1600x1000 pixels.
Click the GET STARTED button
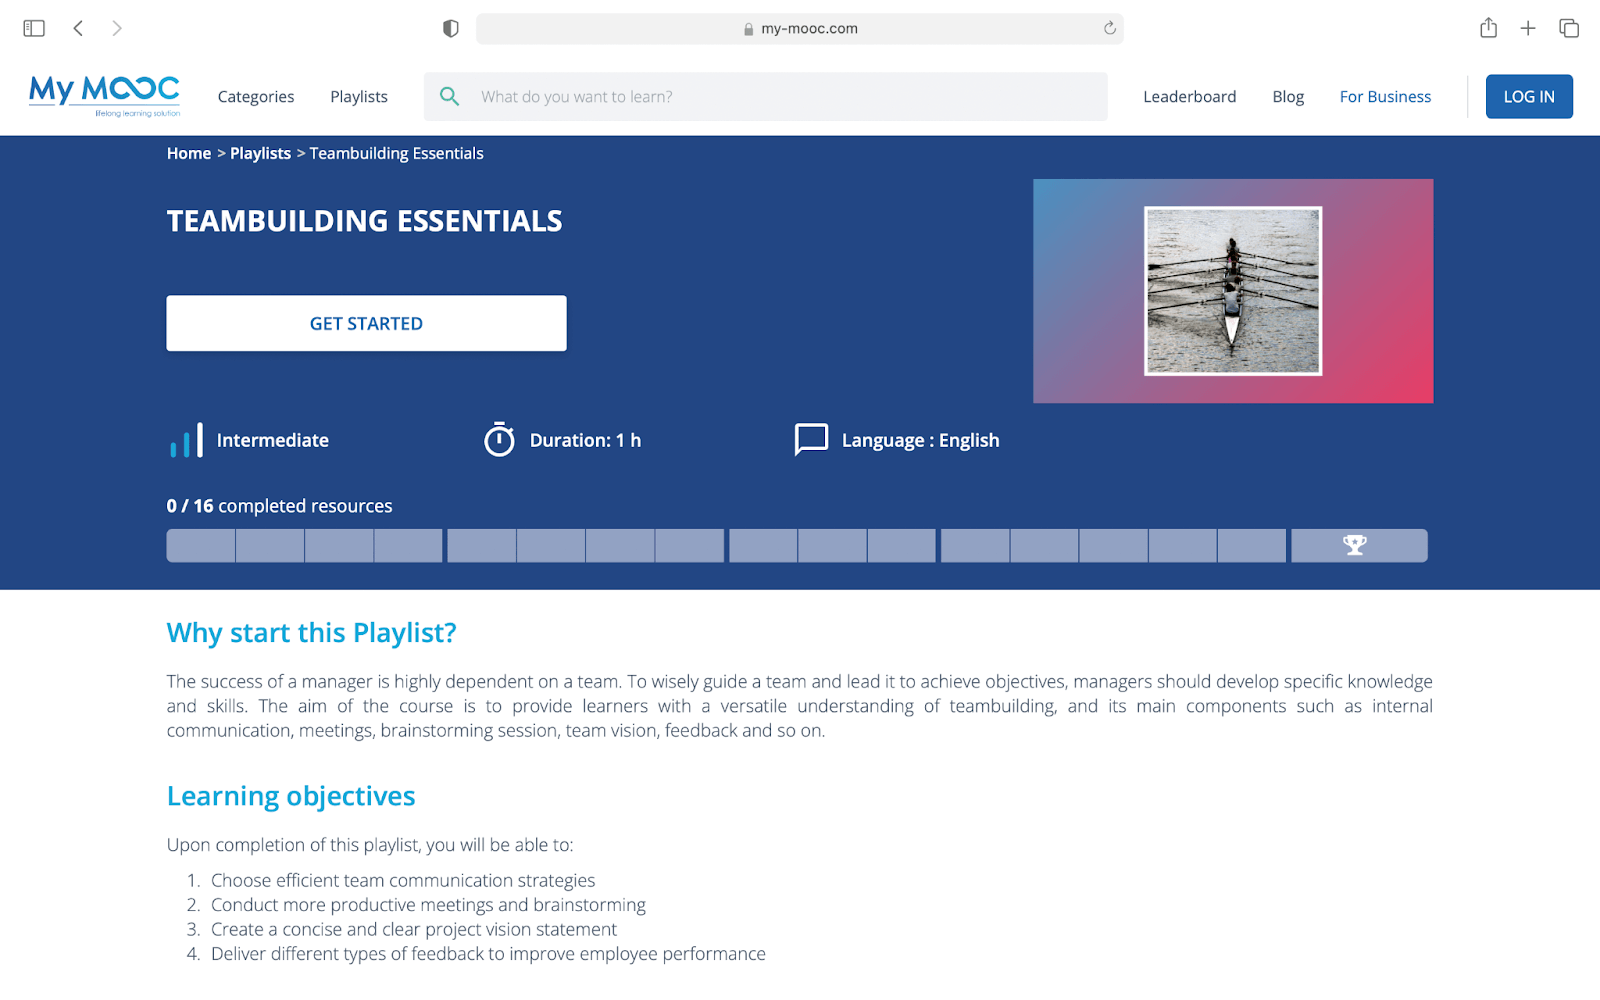point(366,323)
